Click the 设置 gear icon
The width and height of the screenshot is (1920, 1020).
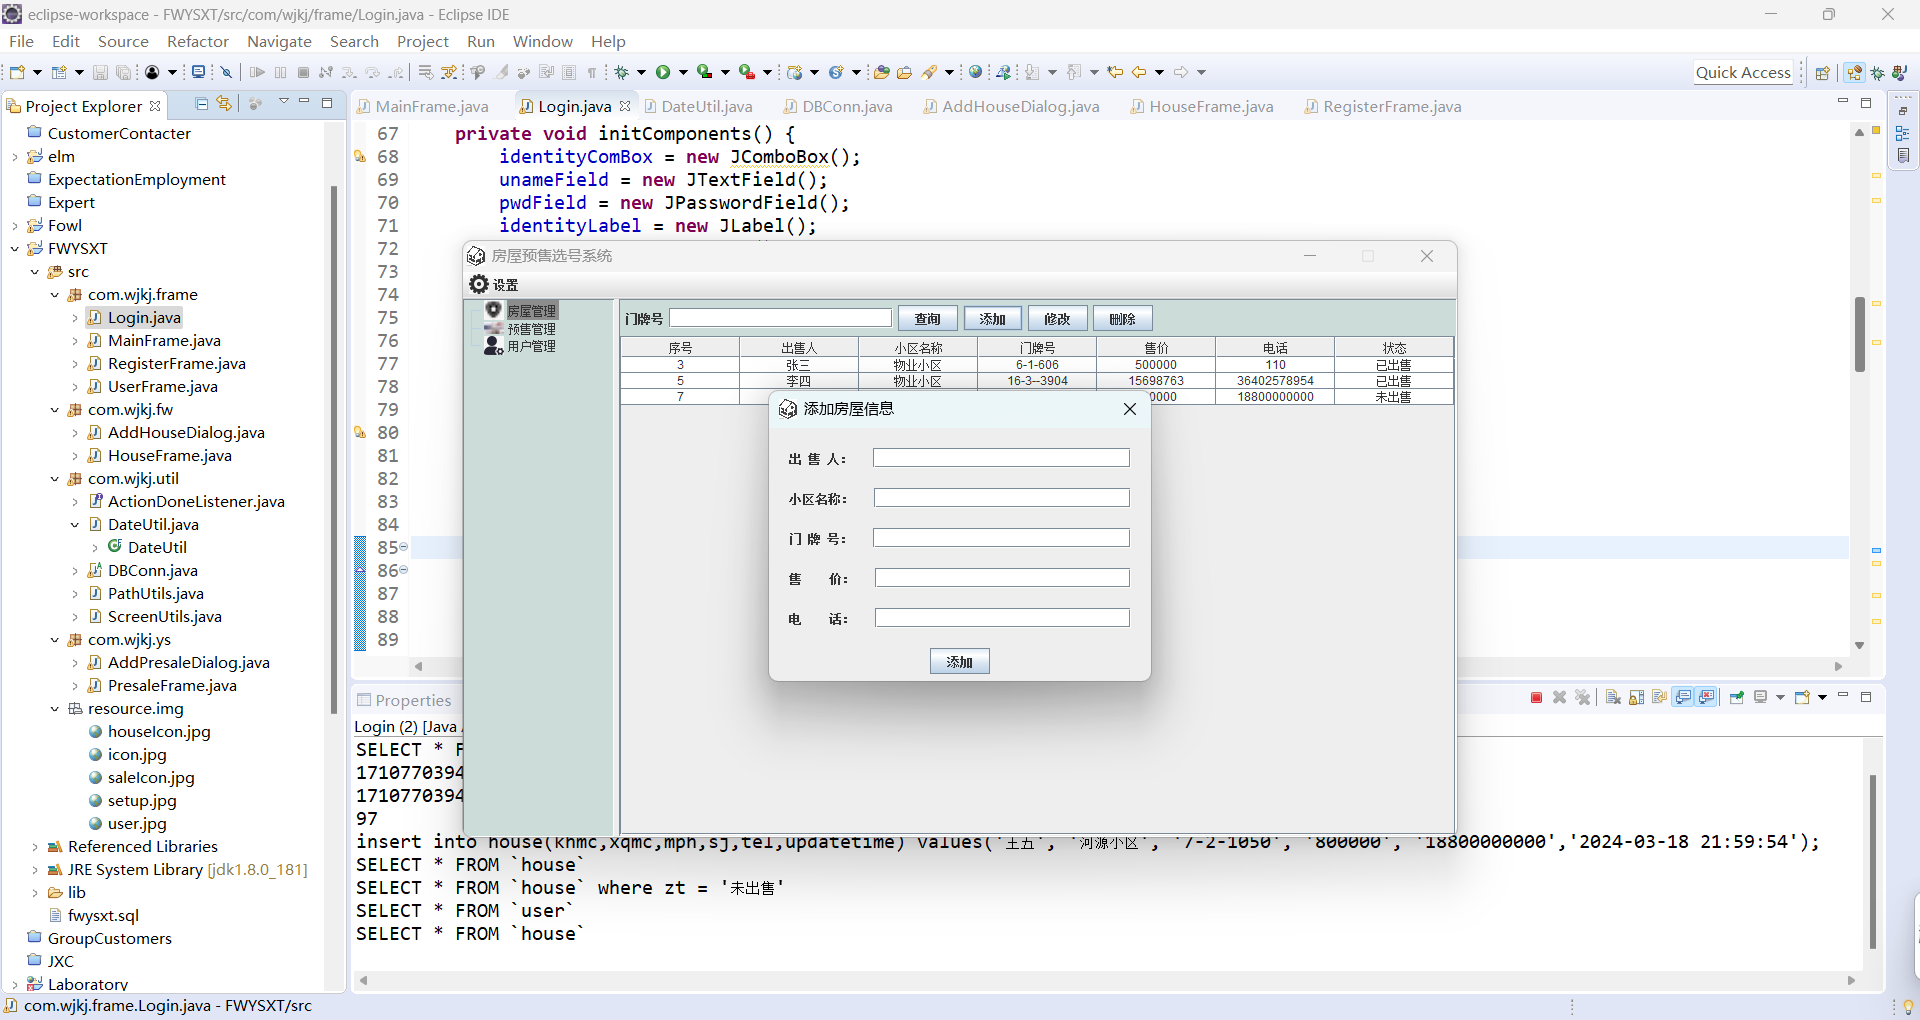point(479,284)
